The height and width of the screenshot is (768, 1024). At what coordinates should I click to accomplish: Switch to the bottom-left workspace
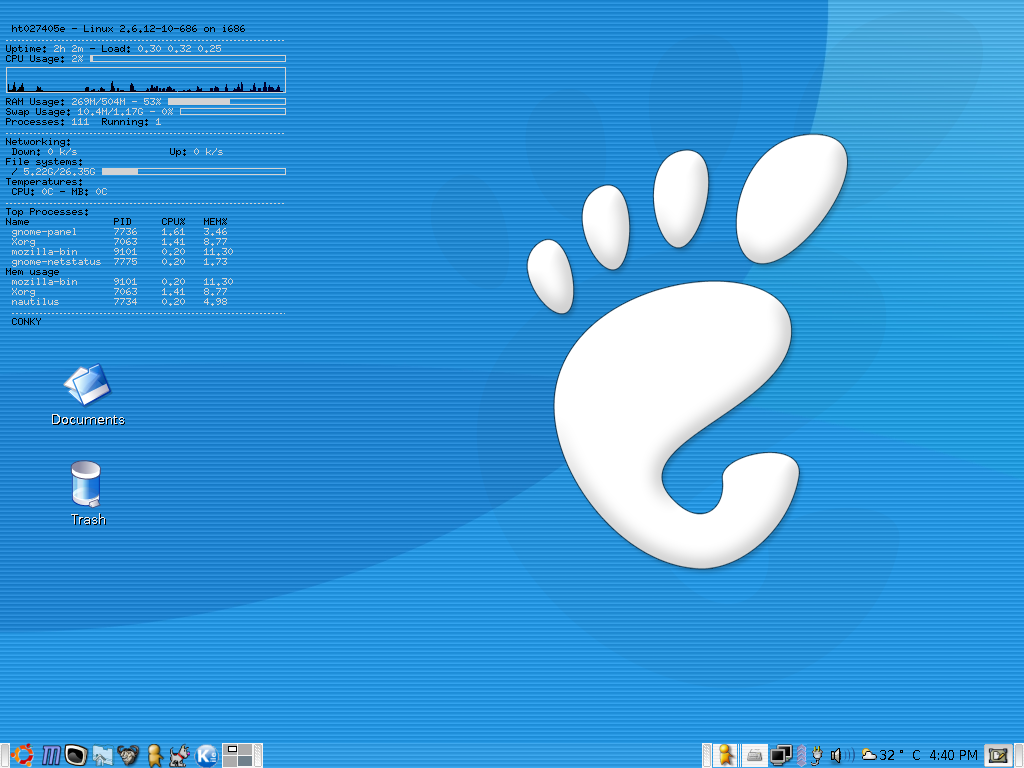[231, 761]
